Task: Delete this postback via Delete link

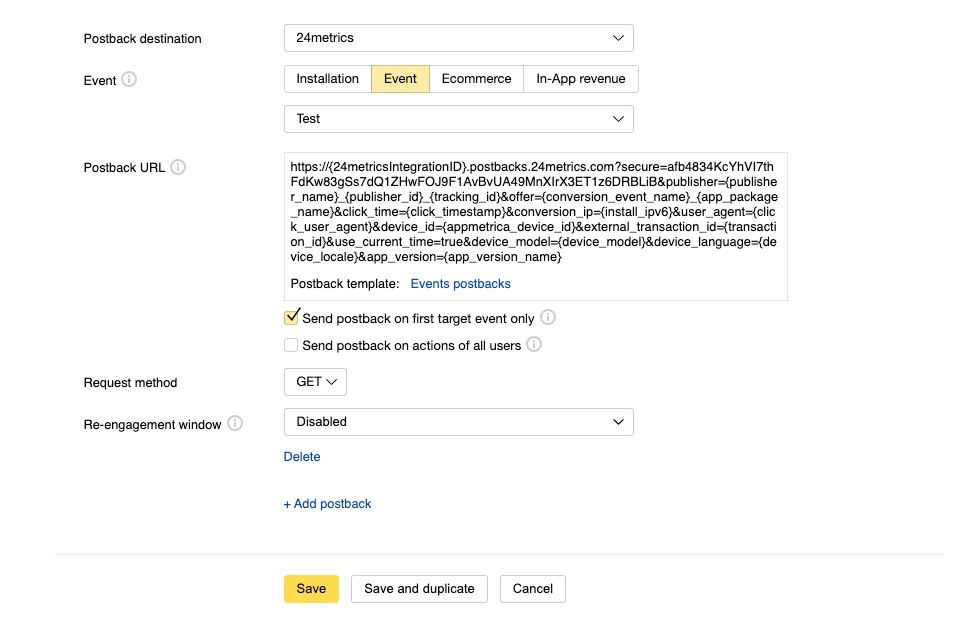Action: pos(302,457)
